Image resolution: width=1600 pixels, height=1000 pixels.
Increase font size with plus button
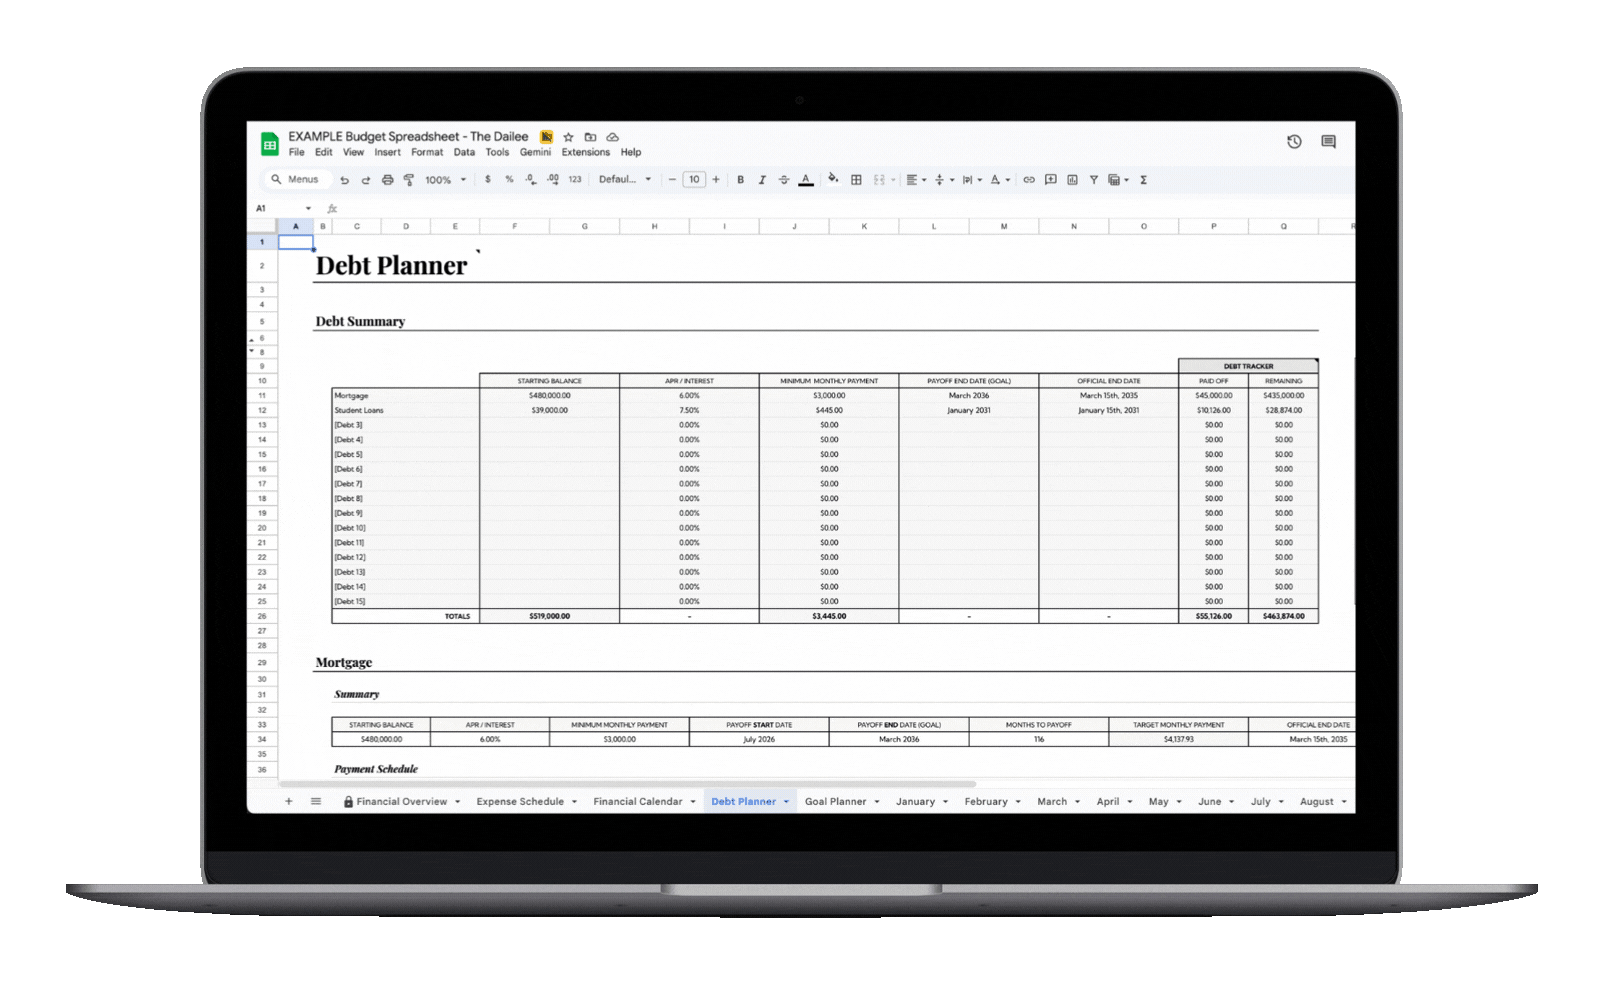pos(716,180)
